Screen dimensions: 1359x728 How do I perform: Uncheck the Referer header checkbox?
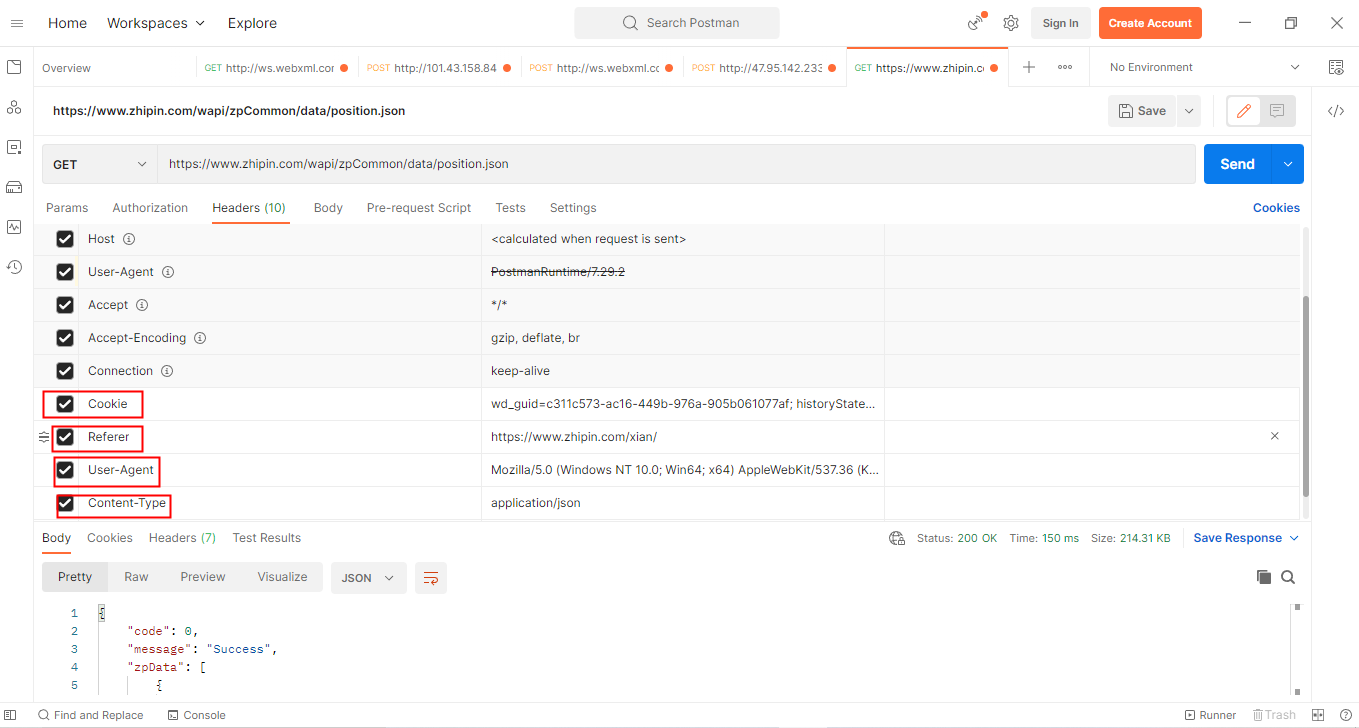65,437
